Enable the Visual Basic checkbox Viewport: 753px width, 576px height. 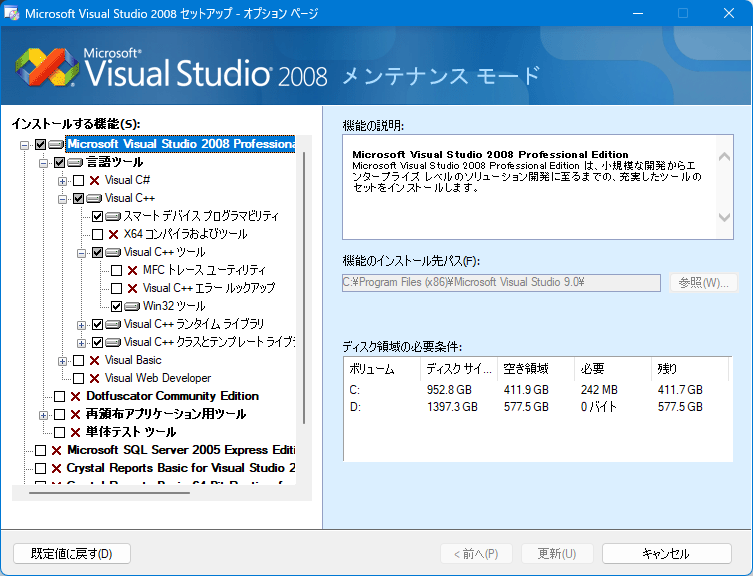coord(78,361)
